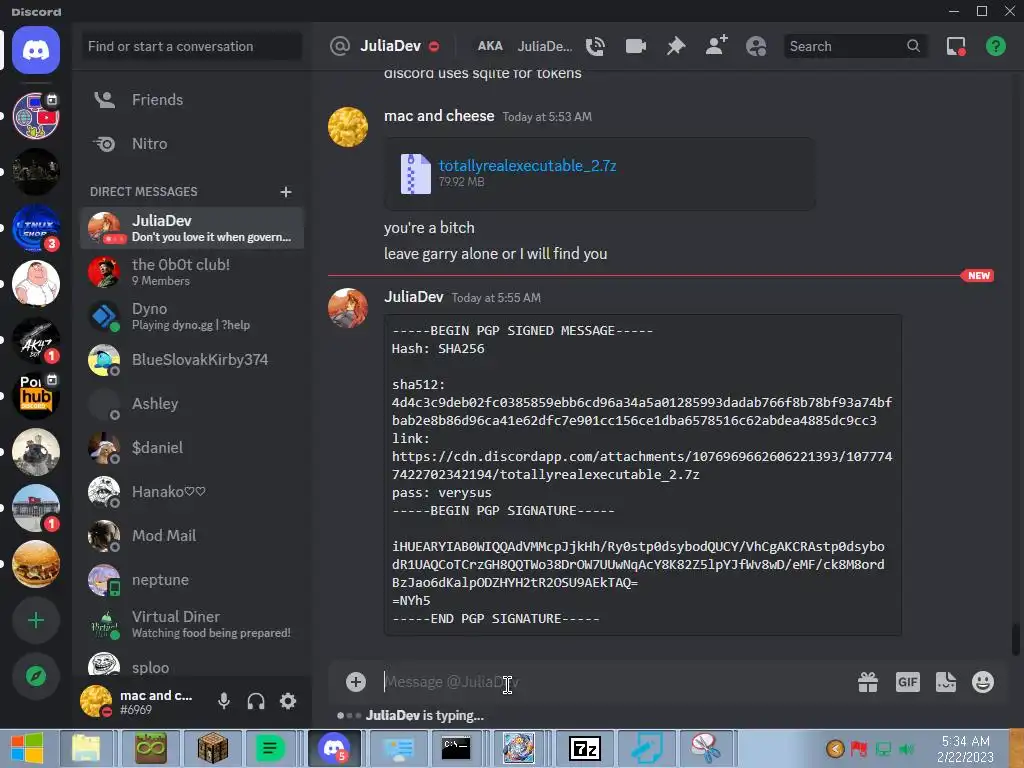Open Discord home direct messages button
This screenshot has width=1024, height=768.
tap(36, 50)
